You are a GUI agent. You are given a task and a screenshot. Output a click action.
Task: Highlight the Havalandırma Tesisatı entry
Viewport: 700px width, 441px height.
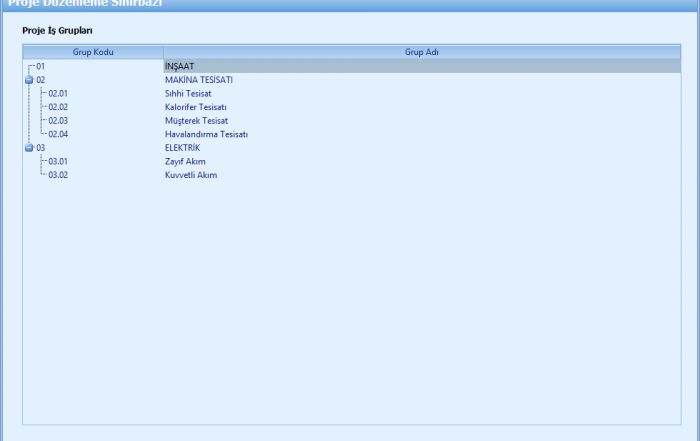pos(206,134)
